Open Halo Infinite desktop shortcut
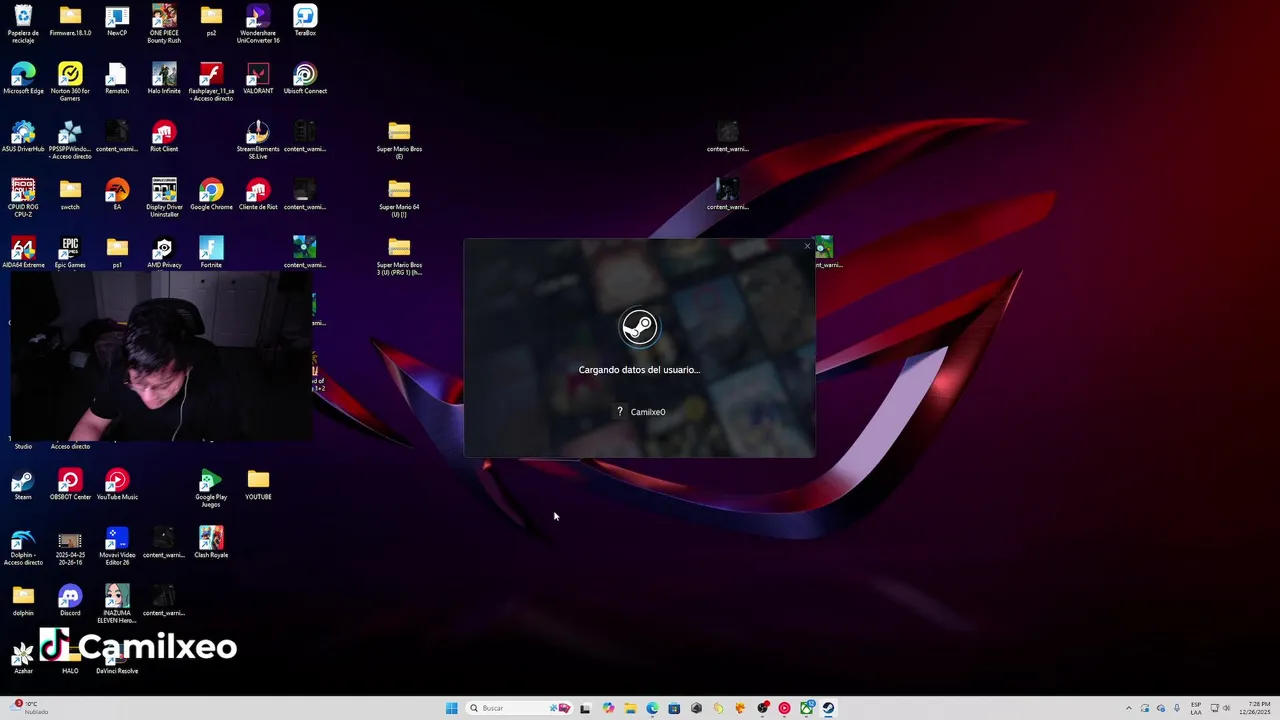1280x720 pixels. [164, 80]
